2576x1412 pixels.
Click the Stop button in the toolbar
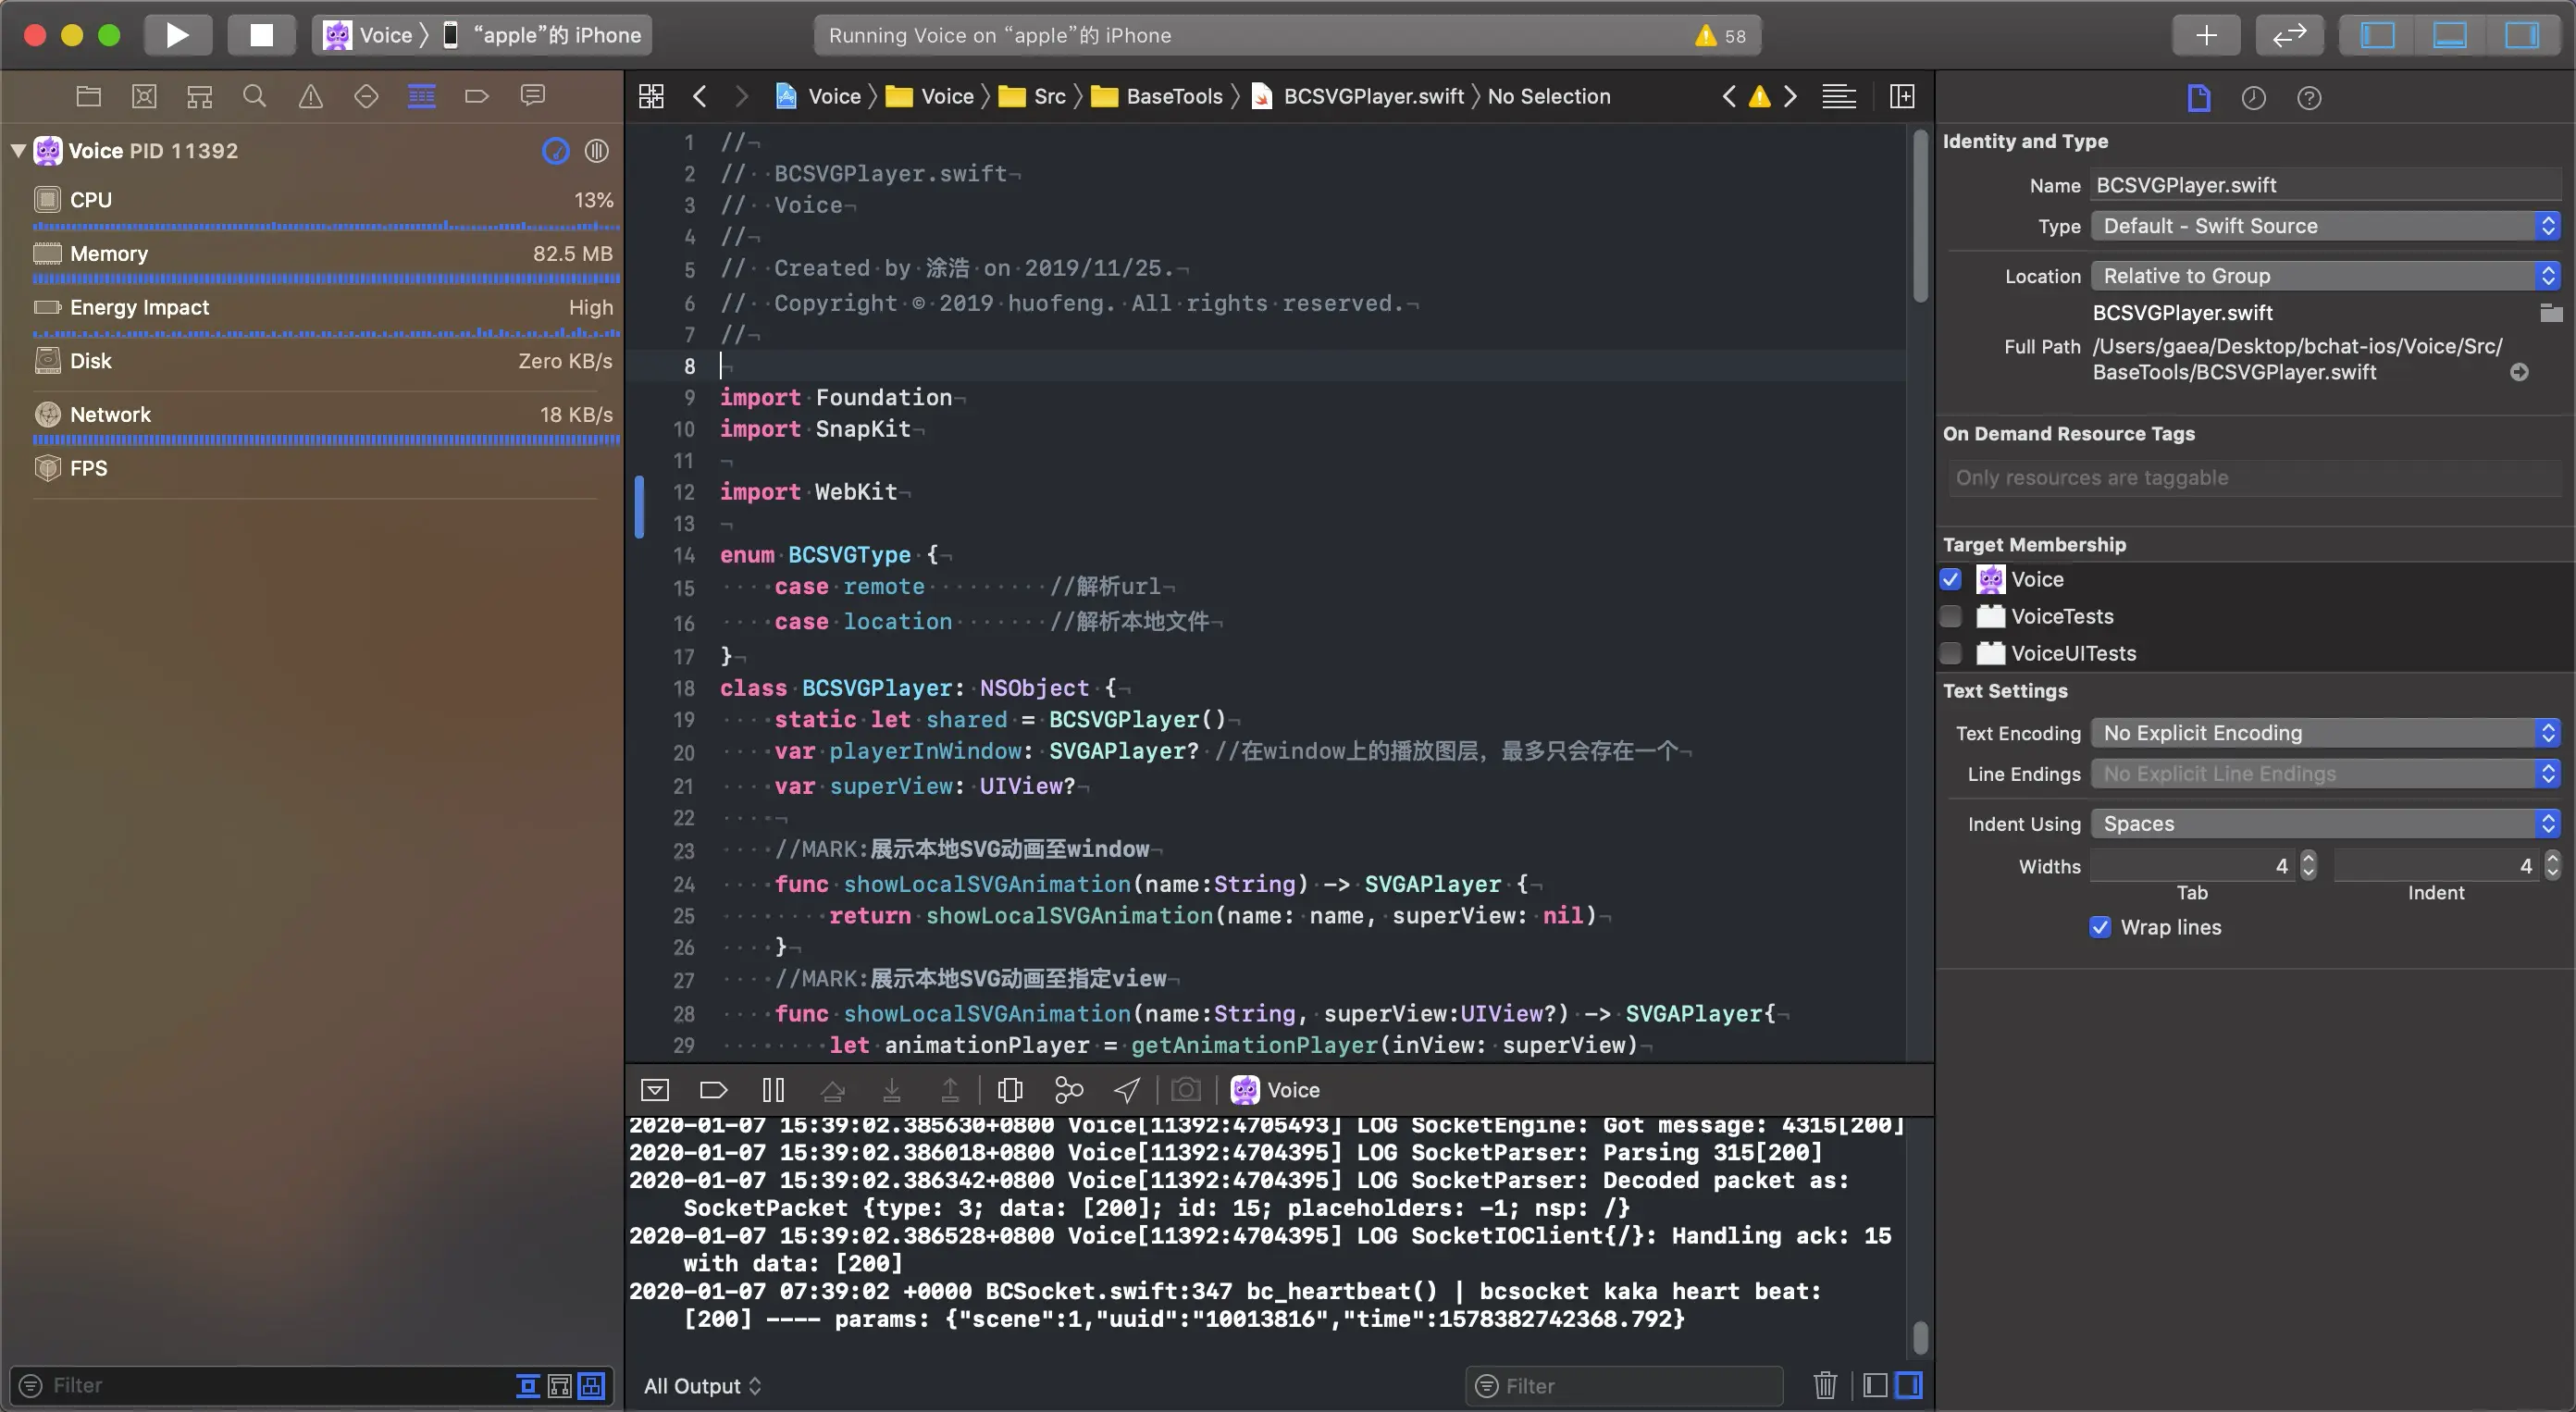coord(261,35)
